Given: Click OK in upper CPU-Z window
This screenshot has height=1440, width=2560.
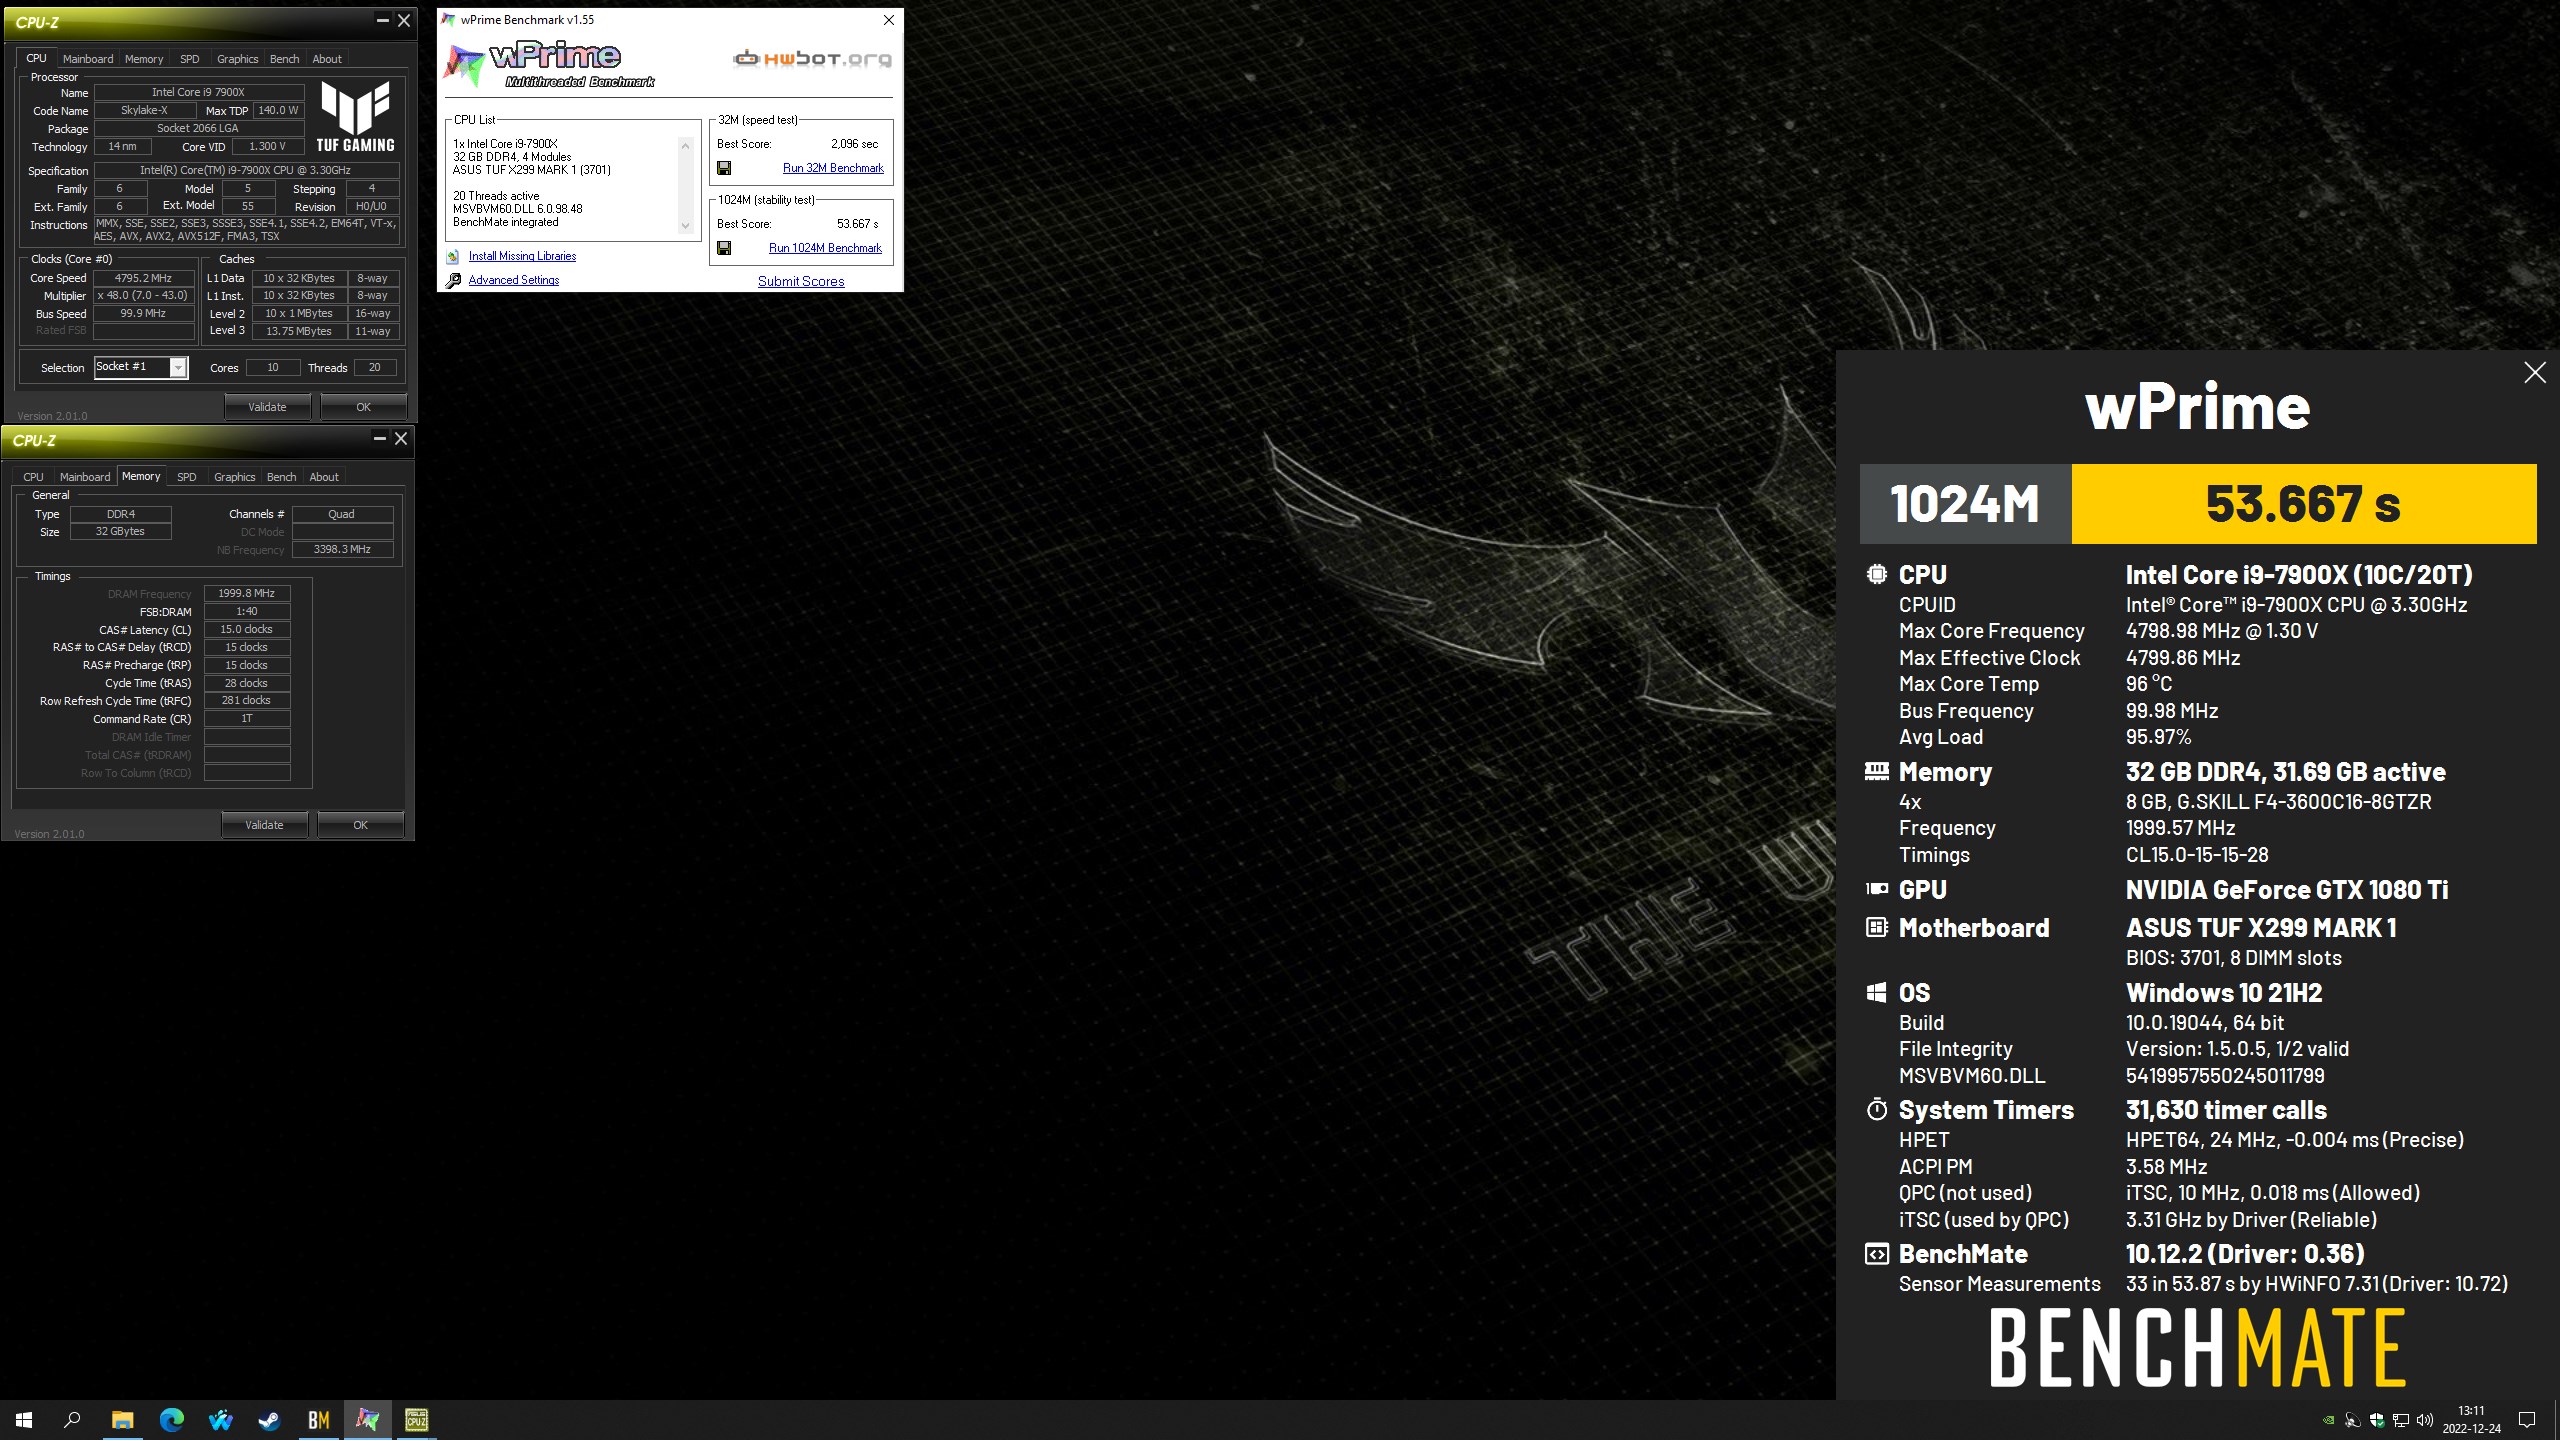Looking at the screenshot, I should [x=364, y=407].
